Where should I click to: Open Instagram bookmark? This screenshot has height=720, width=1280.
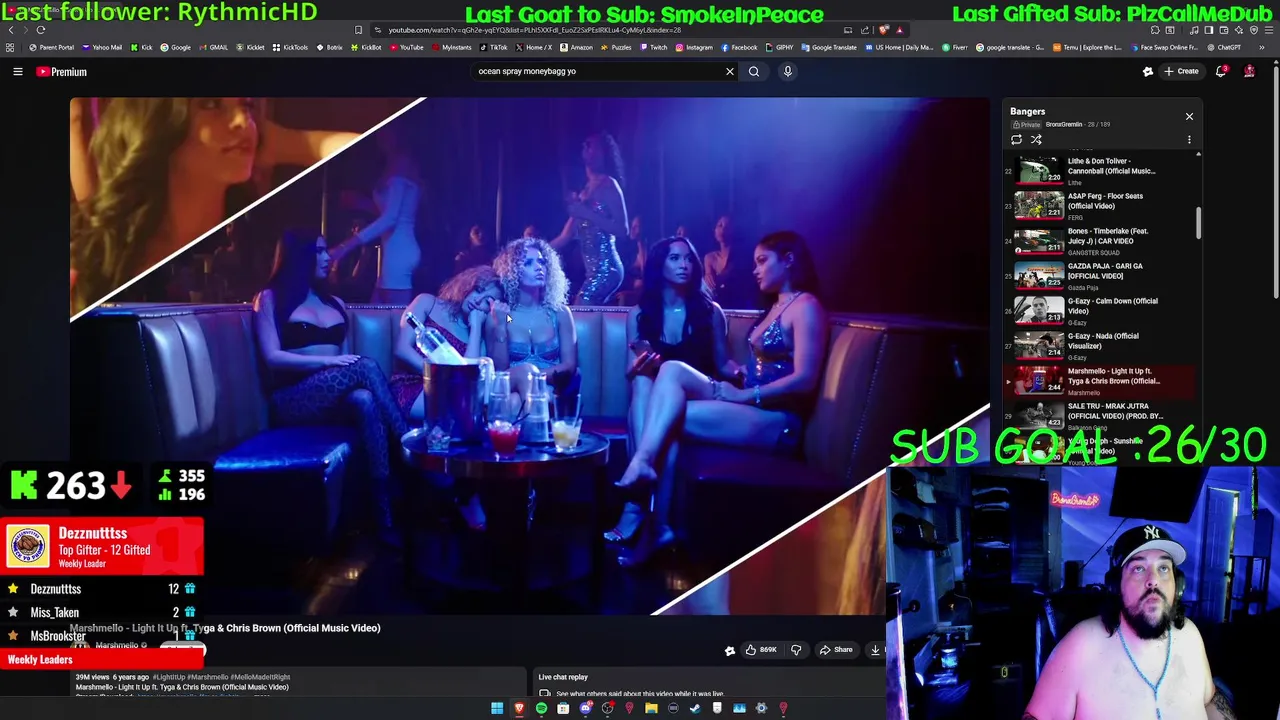point(694,47)
